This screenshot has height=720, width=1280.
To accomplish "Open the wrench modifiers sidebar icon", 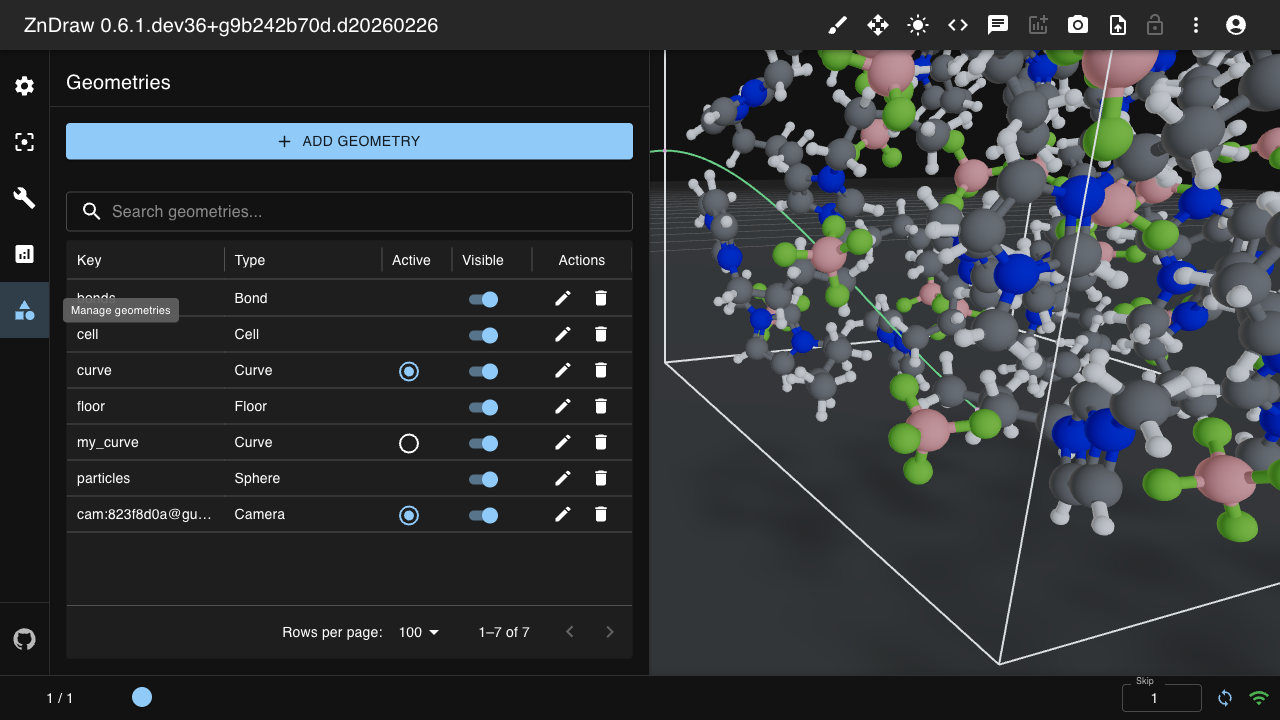I will 25,198.
